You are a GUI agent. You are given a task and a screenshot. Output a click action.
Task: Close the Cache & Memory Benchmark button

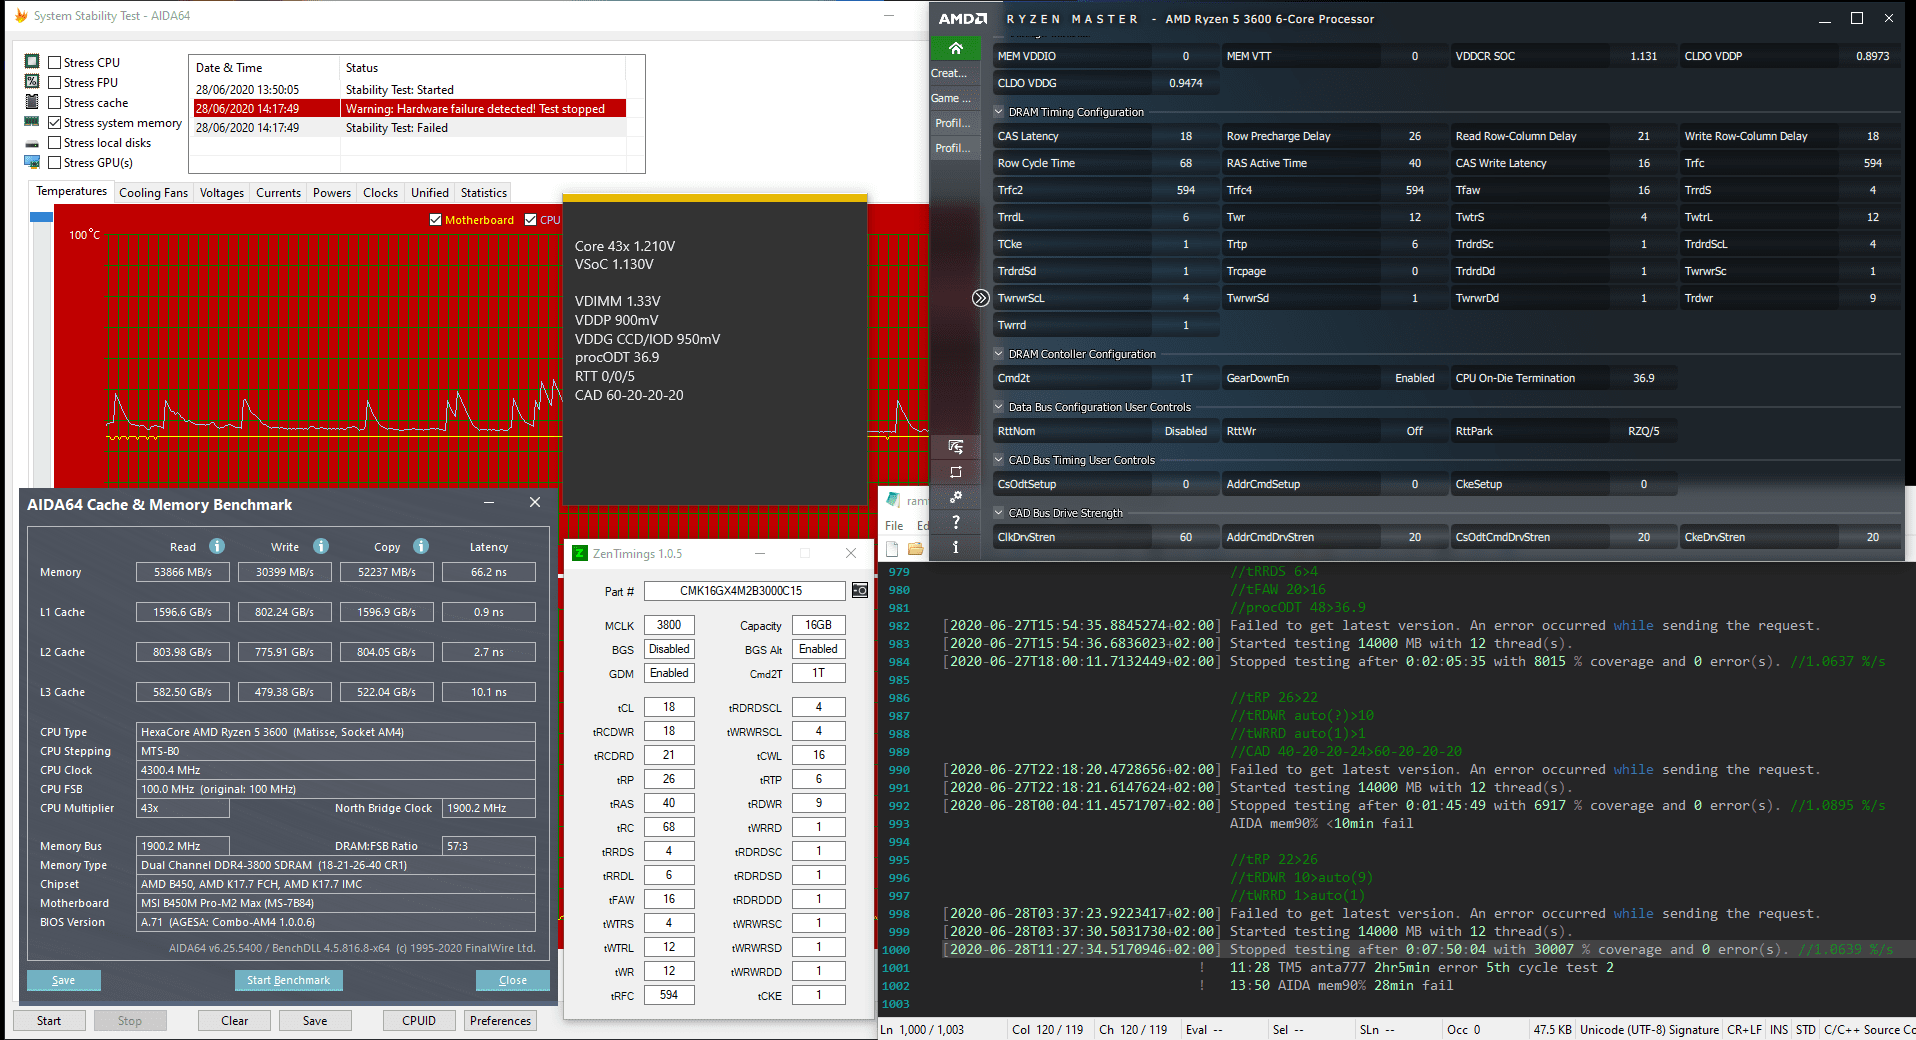[x=512, y=980]
